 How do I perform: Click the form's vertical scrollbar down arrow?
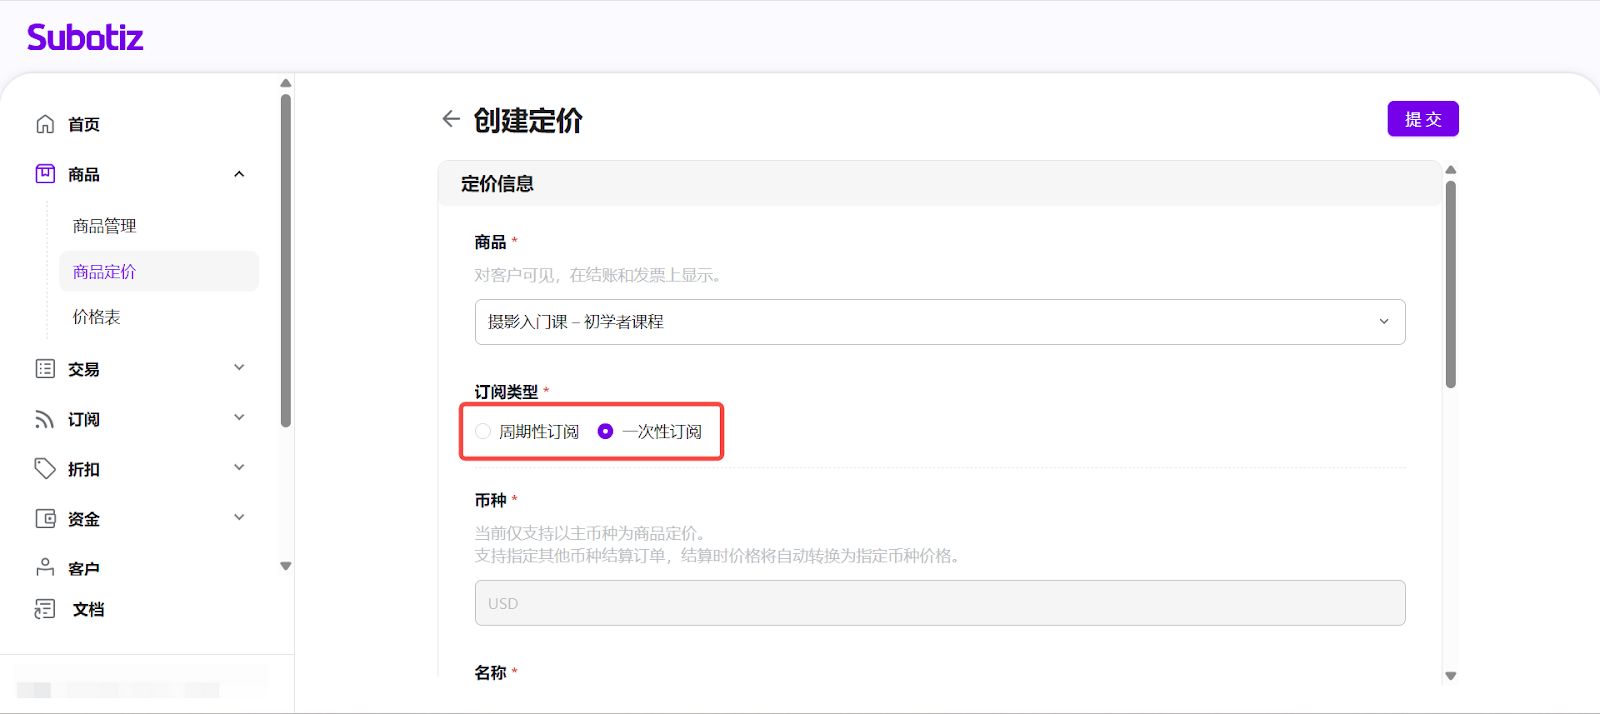(x=1450, y=676)
